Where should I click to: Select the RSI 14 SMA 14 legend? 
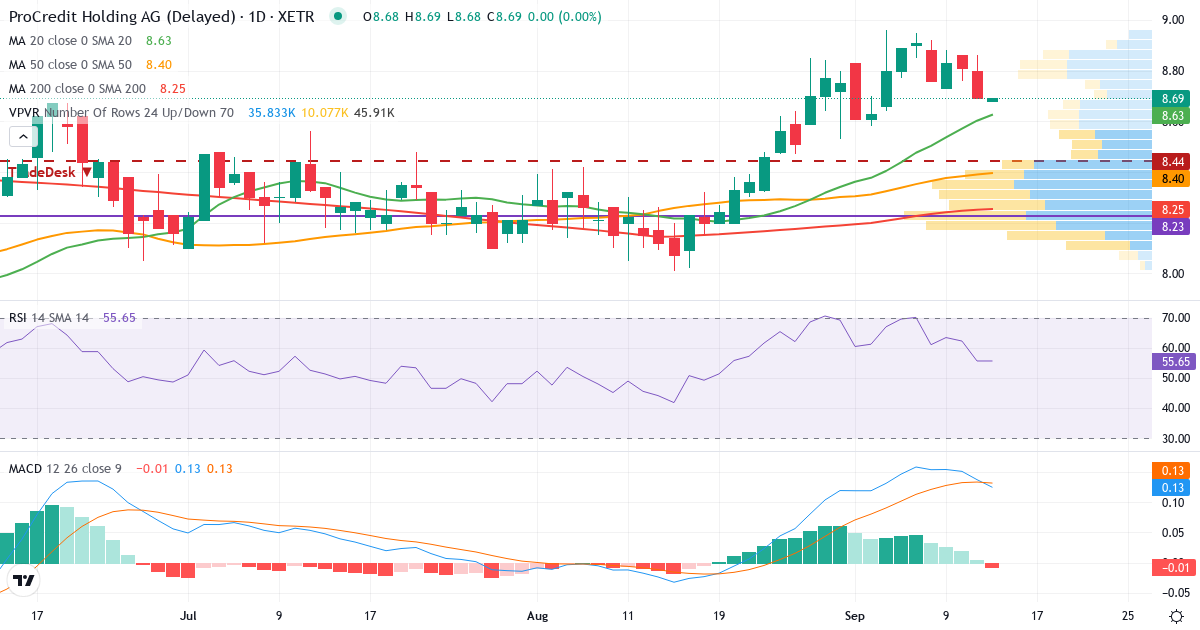tap(49, 318)
